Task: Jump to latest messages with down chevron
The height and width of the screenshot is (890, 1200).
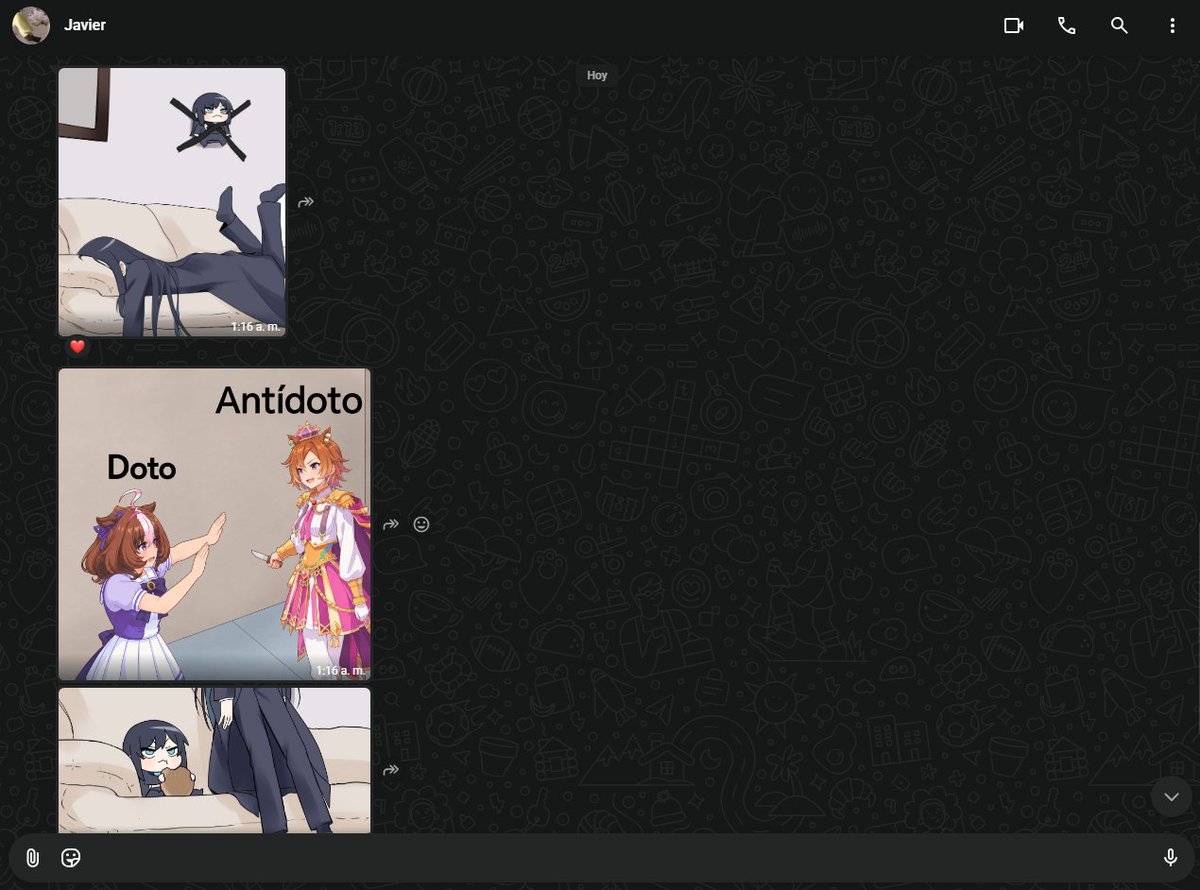Action: pyautogui.click(x=1171, y=796)
